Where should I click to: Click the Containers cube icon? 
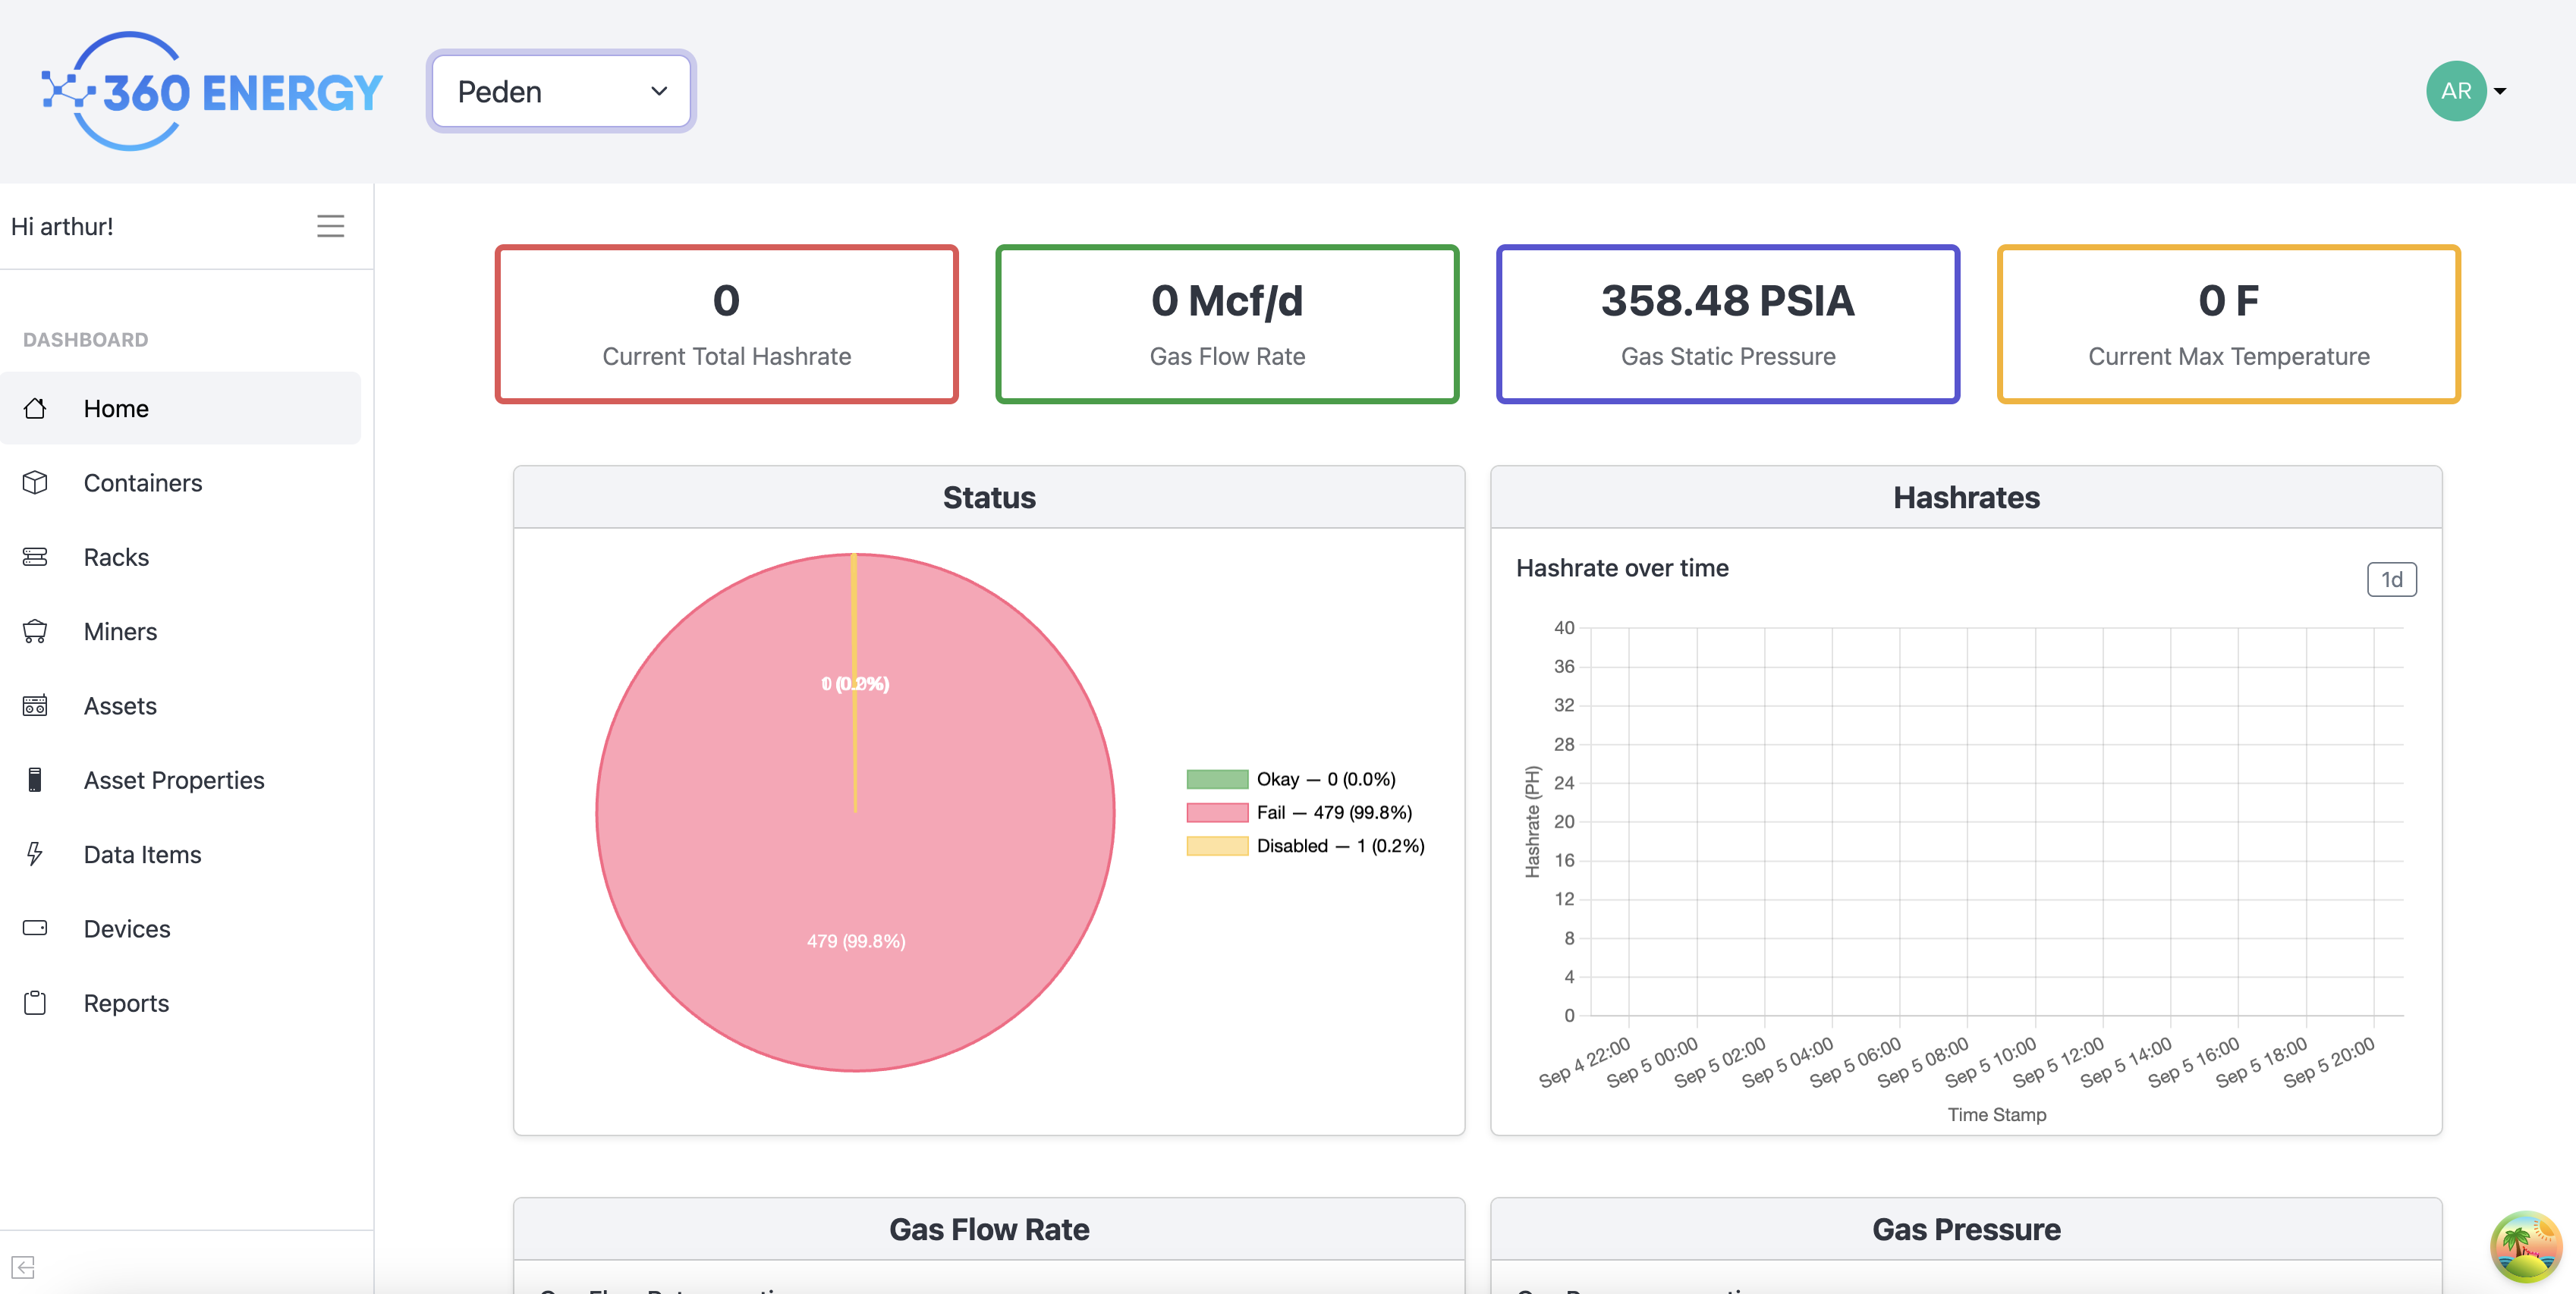(35, 483)
